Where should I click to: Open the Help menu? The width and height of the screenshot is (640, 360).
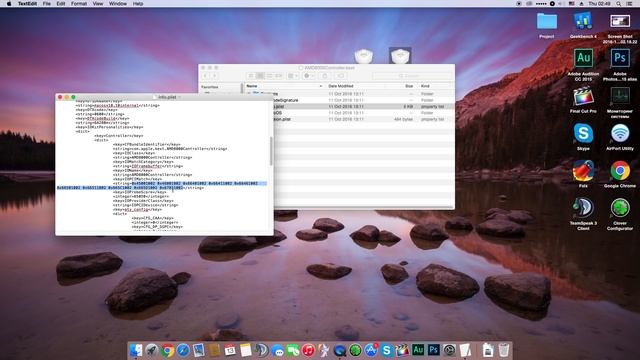138,4
